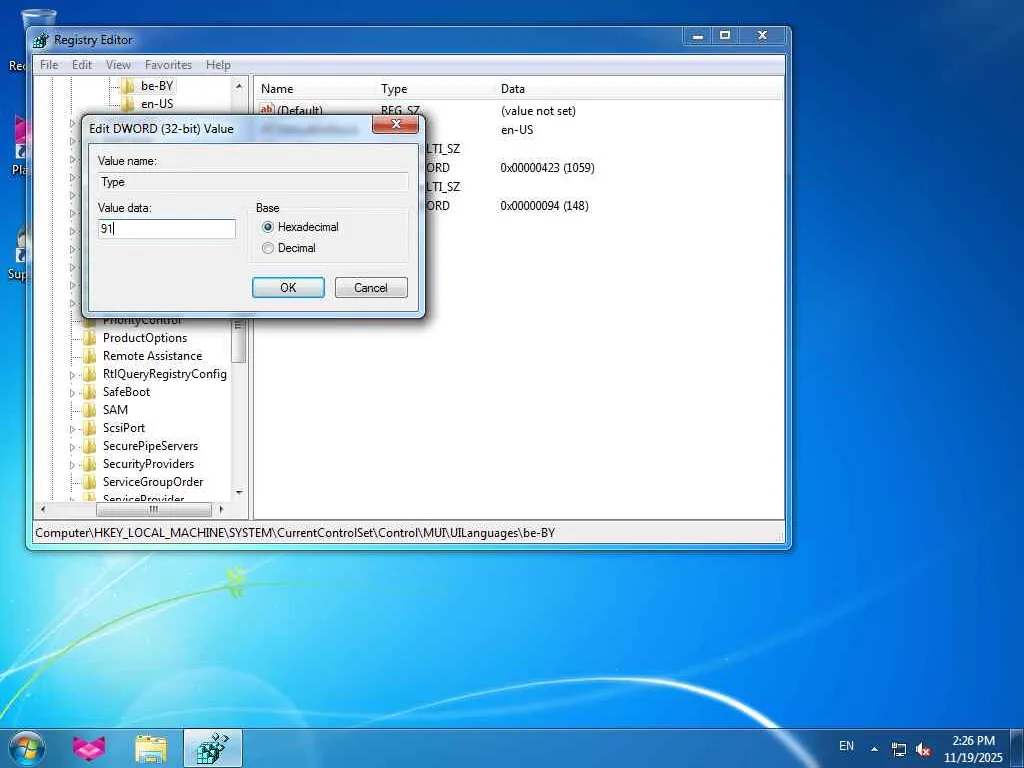Show hidden system tray icons
The height and width of the screenshot is (768, 1024).
click(x=874, y=748)
